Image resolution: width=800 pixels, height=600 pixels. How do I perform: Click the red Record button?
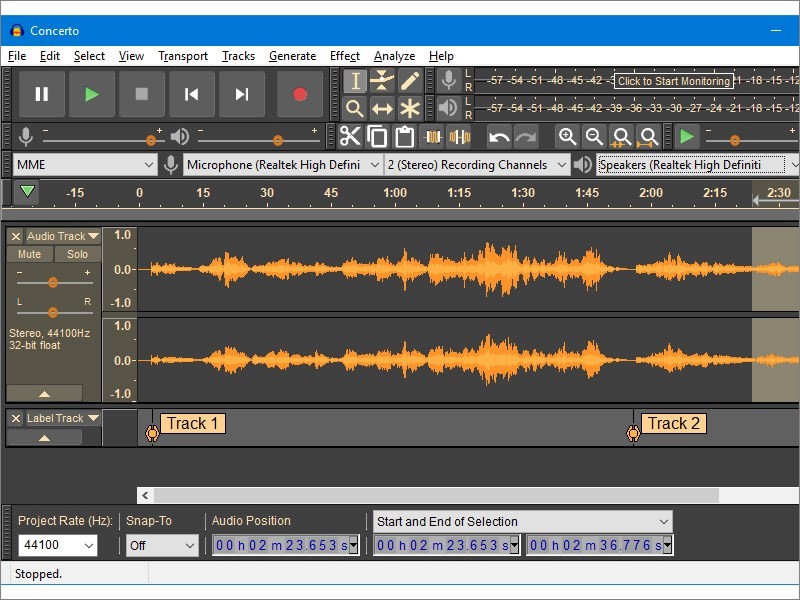[300, 94]
